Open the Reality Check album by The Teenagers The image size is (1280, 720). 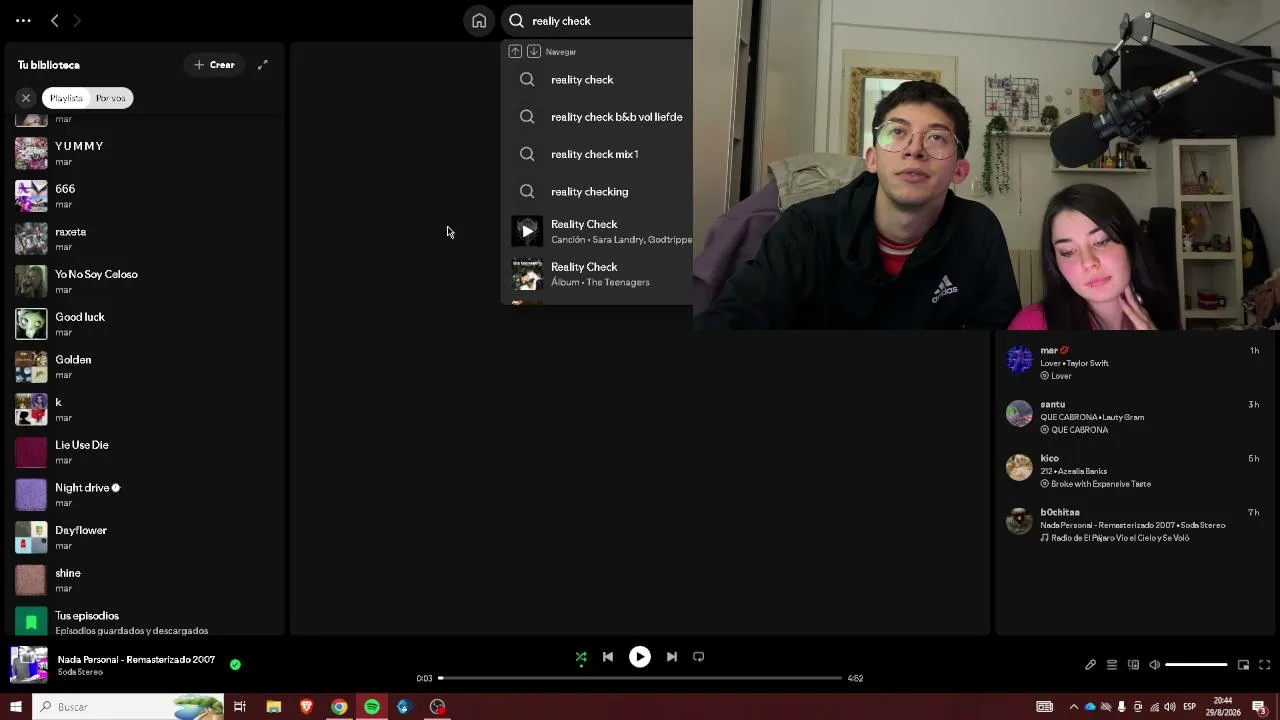598,274
